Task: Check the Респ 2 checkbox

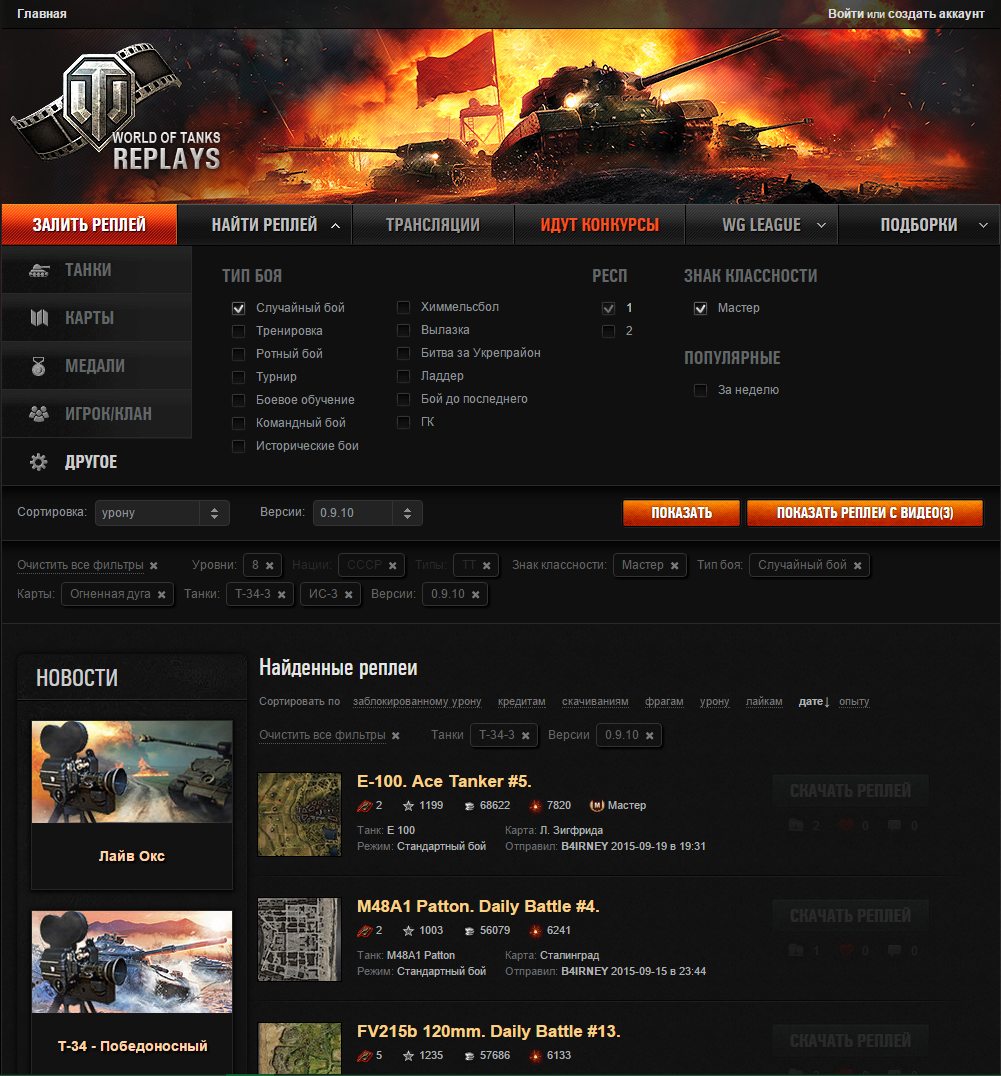Action: click(x=608, y=331)
